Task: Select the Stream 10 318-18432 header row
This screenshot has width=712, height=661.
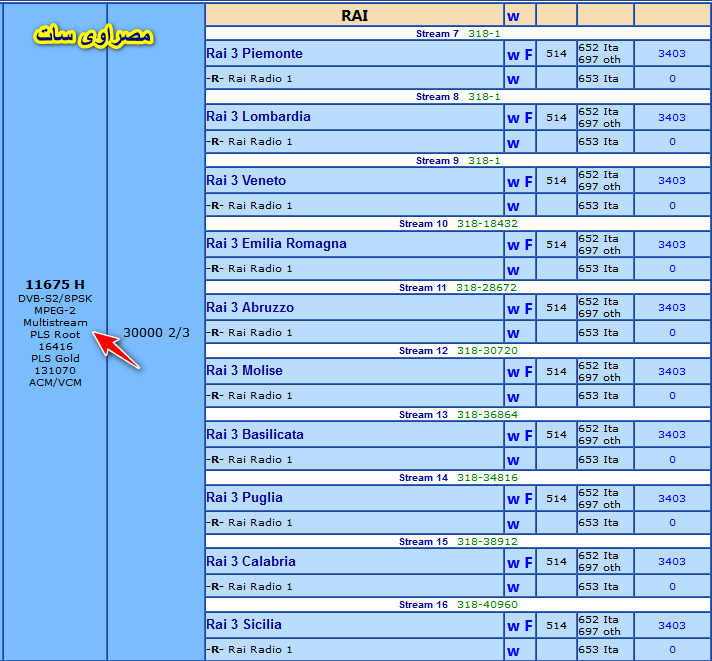Action: pos(458,224)
